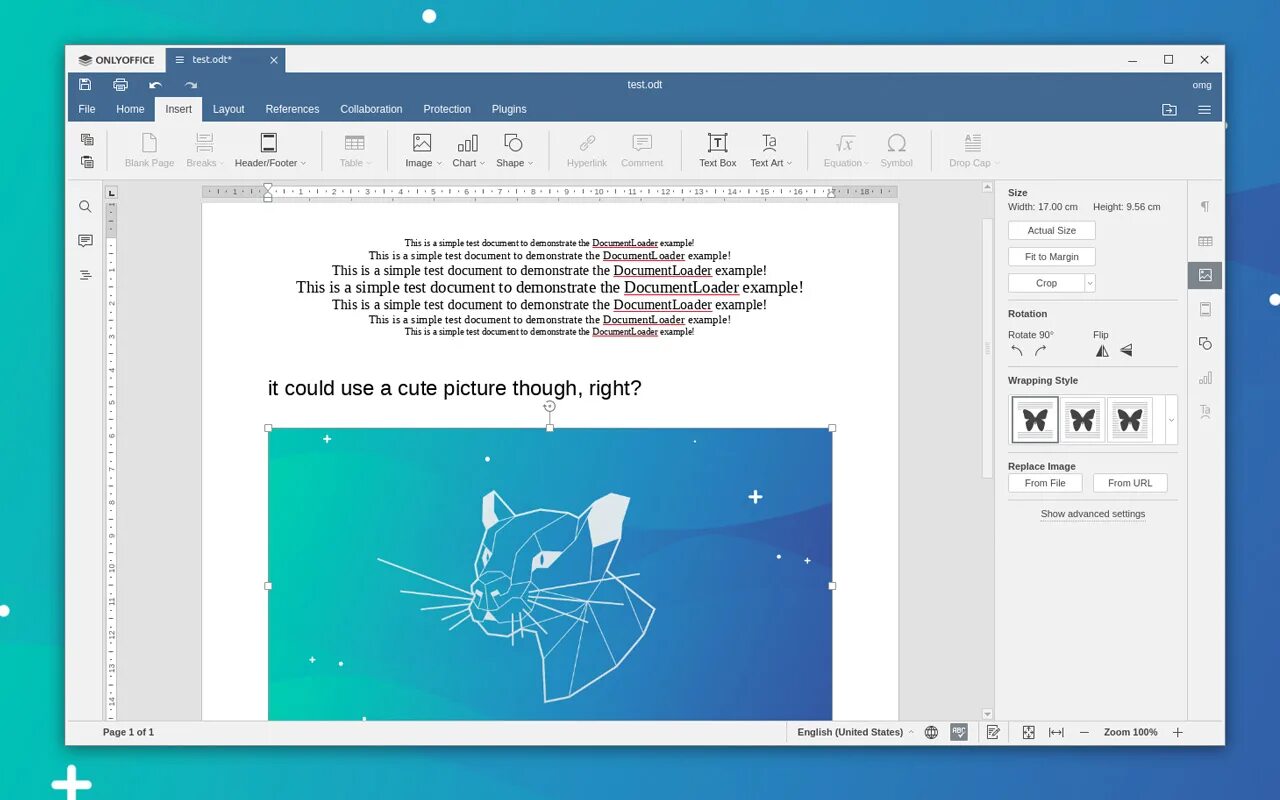Viewport: 1280px width, 800px height.
Task: Zoom out with minus button
Action: click(1084, 732)
